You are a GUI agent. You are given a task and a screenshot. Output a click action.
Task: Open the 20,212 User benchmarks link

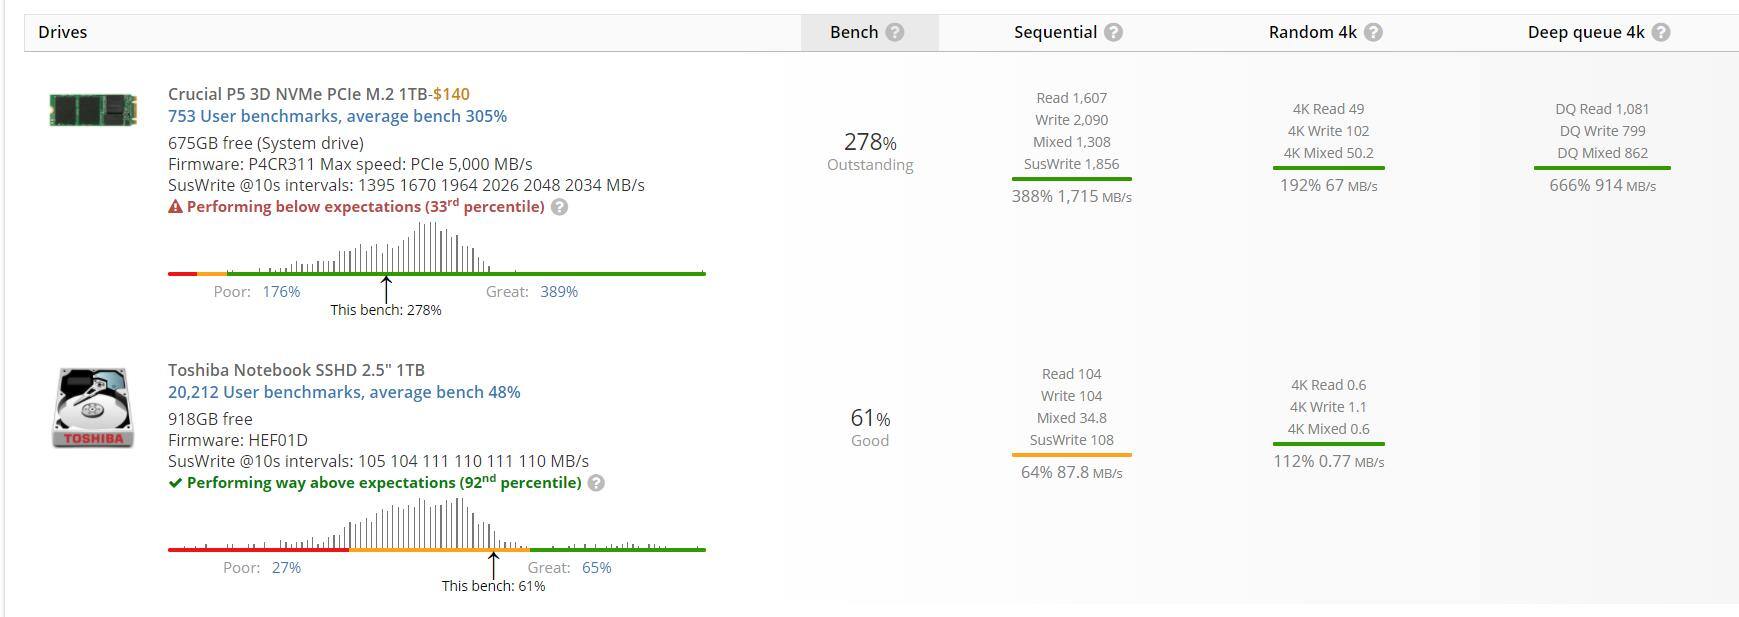pos(344,392)
